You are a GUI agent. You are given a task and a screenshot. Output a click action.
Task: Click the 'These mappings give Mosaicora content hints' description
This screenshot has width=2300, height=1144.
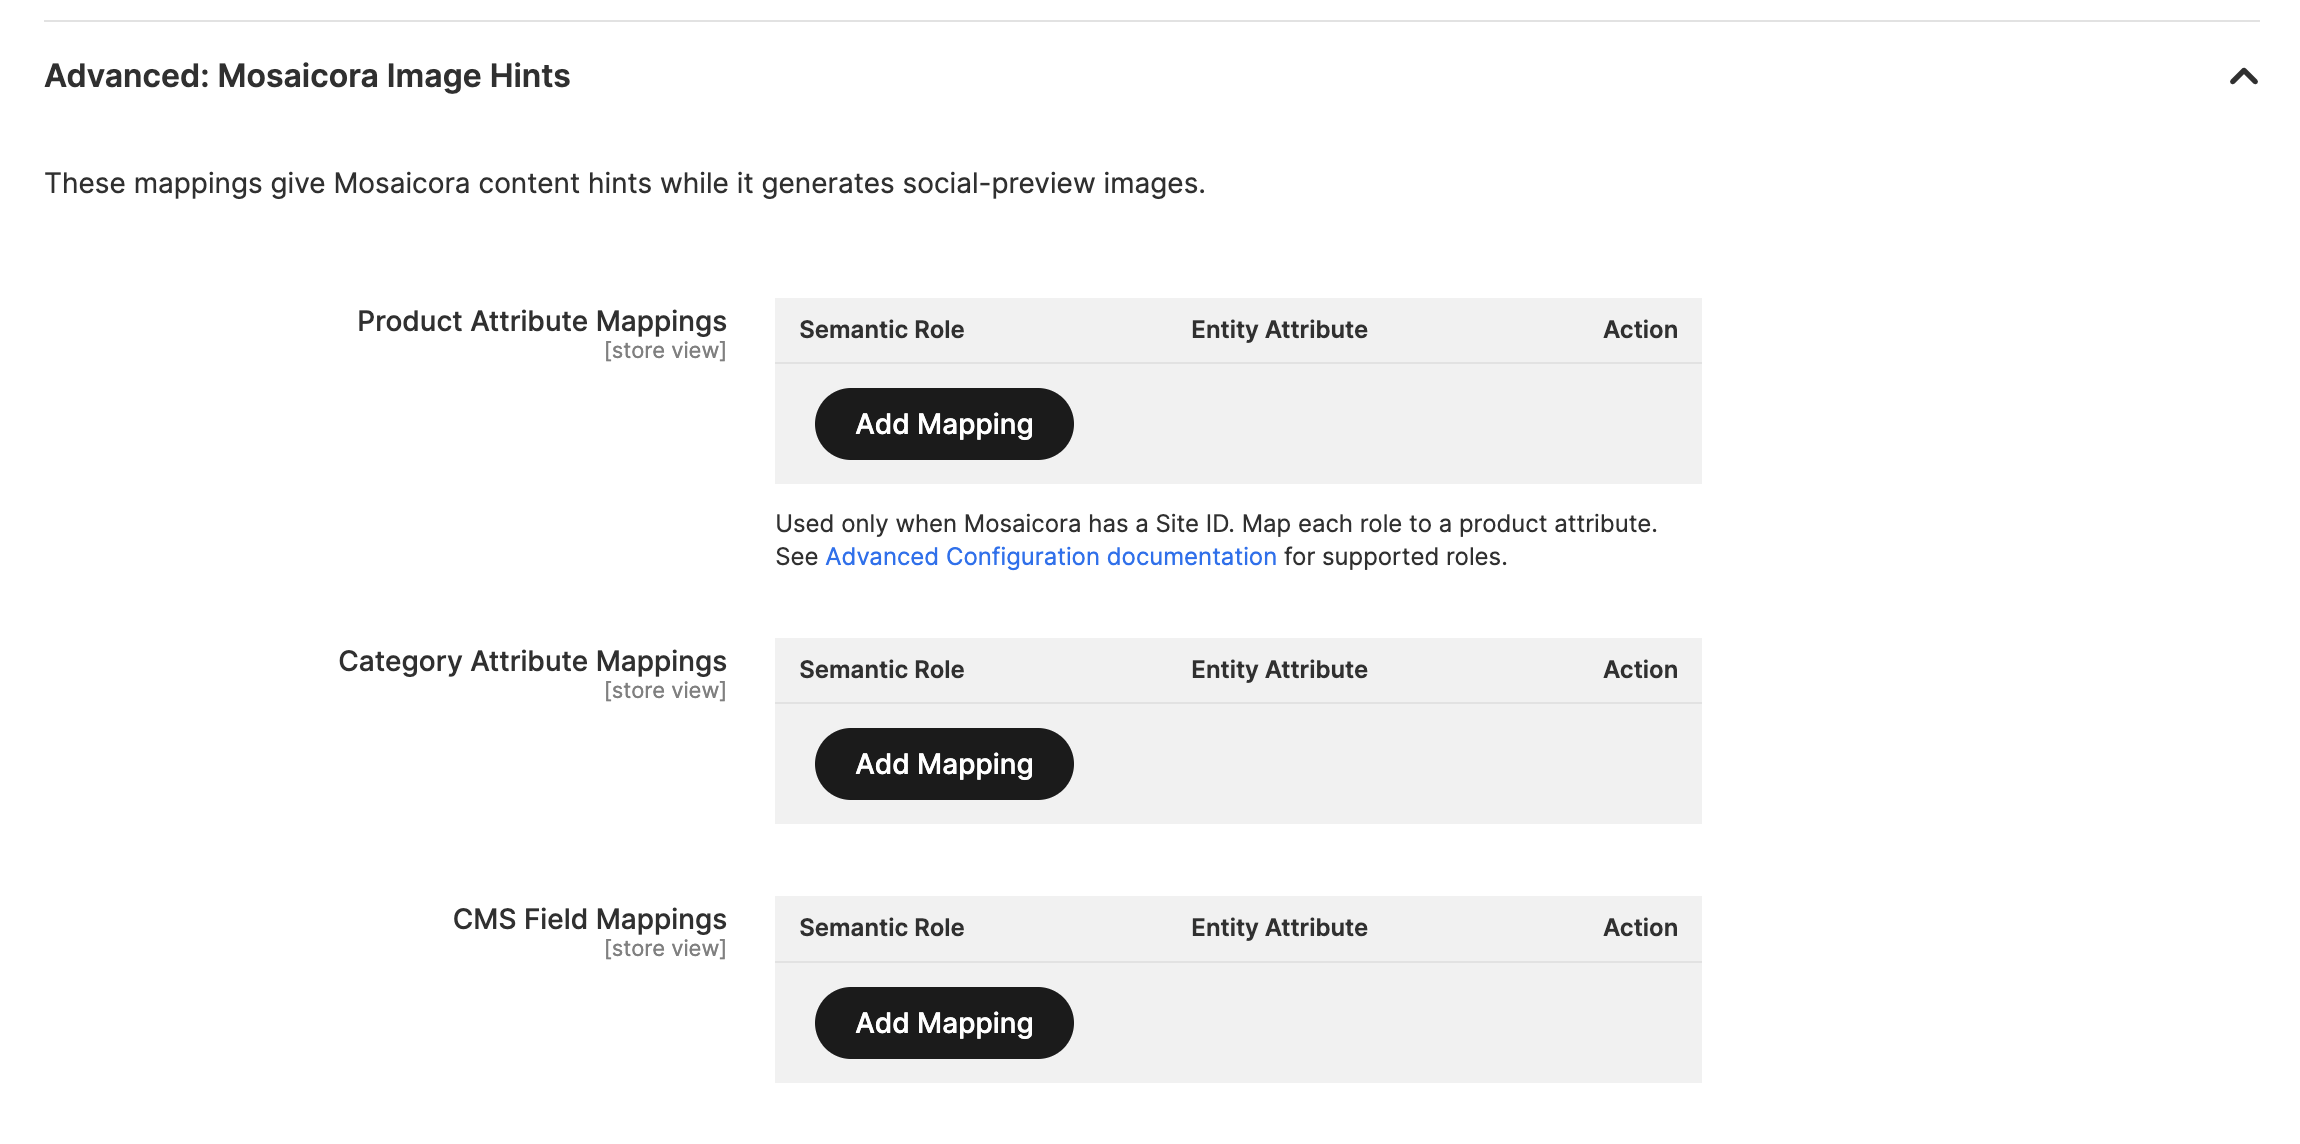[625, 184]
